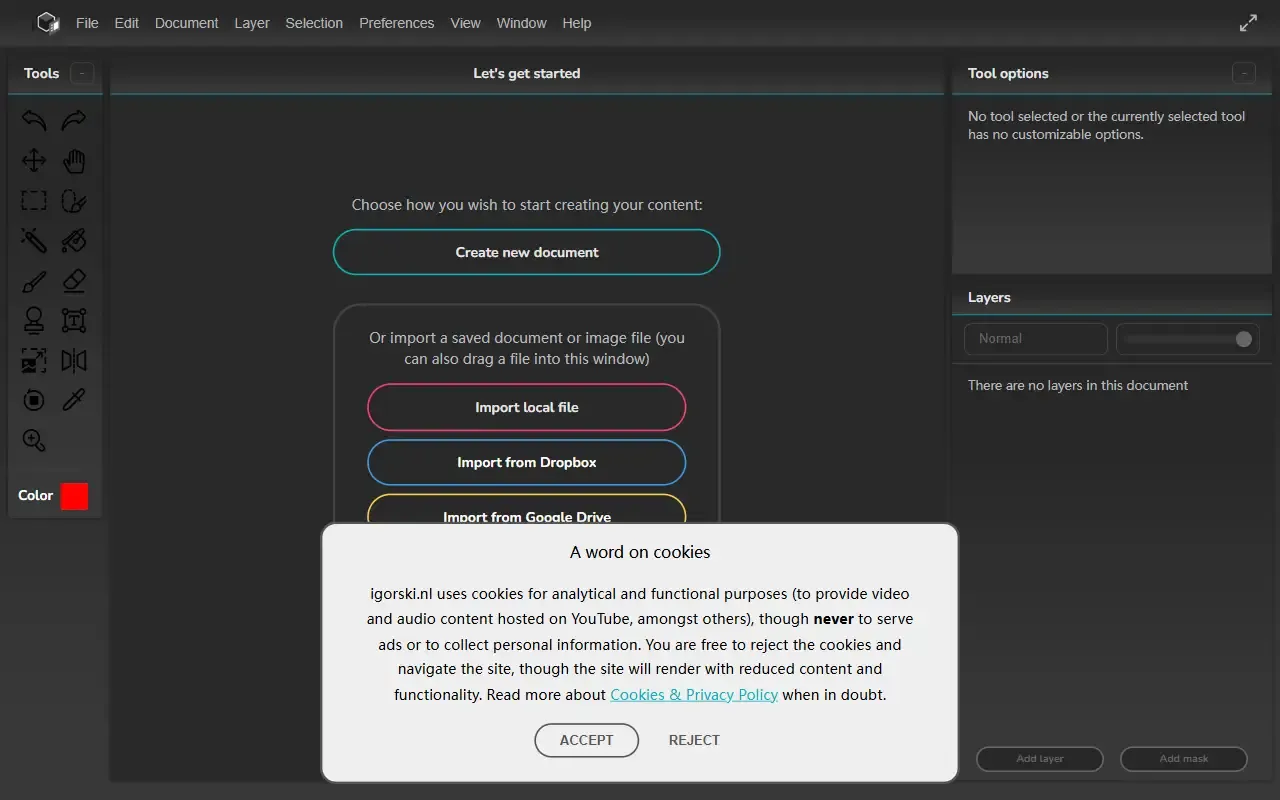The height and width of the screenshot is (800, 1280).
Task: Reject the cookies
Action: (x=694, y=740)
